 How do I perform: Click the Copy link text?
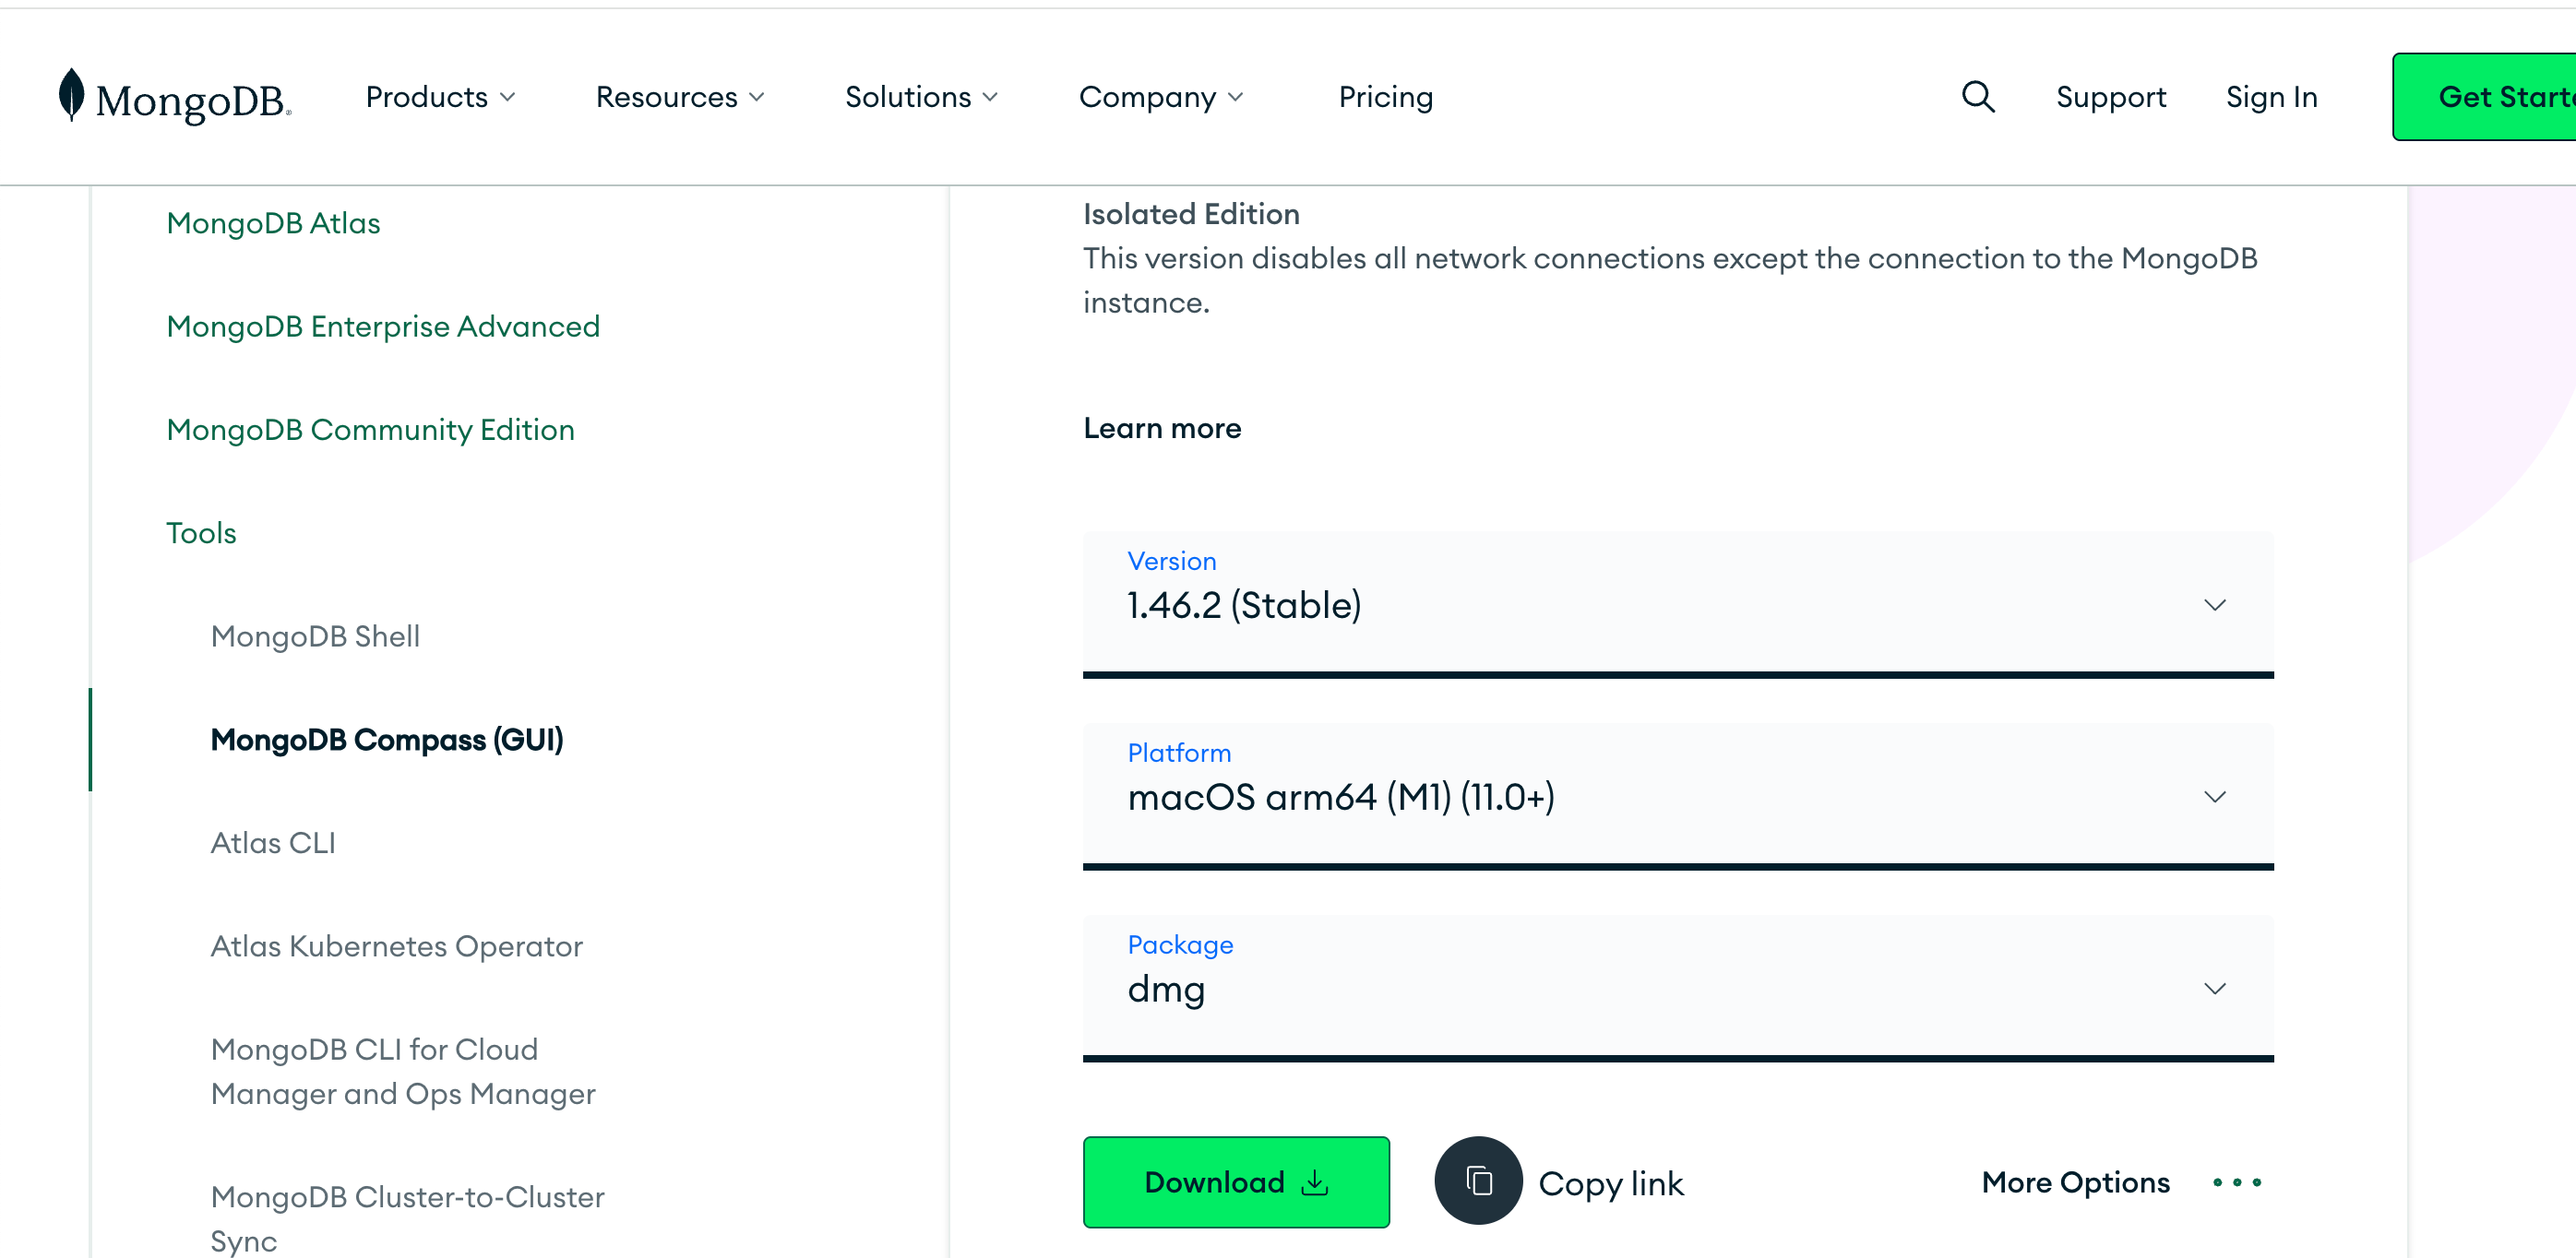[x=1610, y=1183]
